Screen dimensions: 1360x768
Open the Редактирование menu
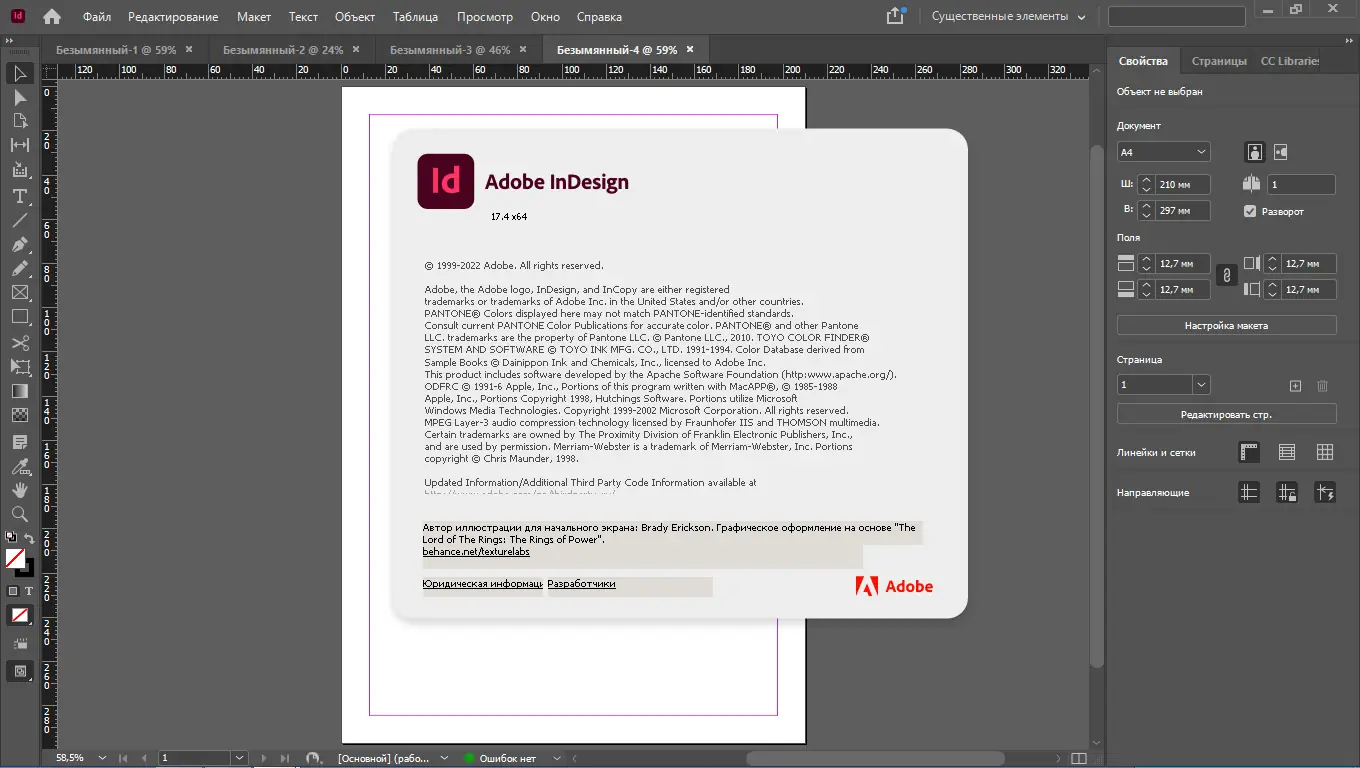(x=174, y=17)
